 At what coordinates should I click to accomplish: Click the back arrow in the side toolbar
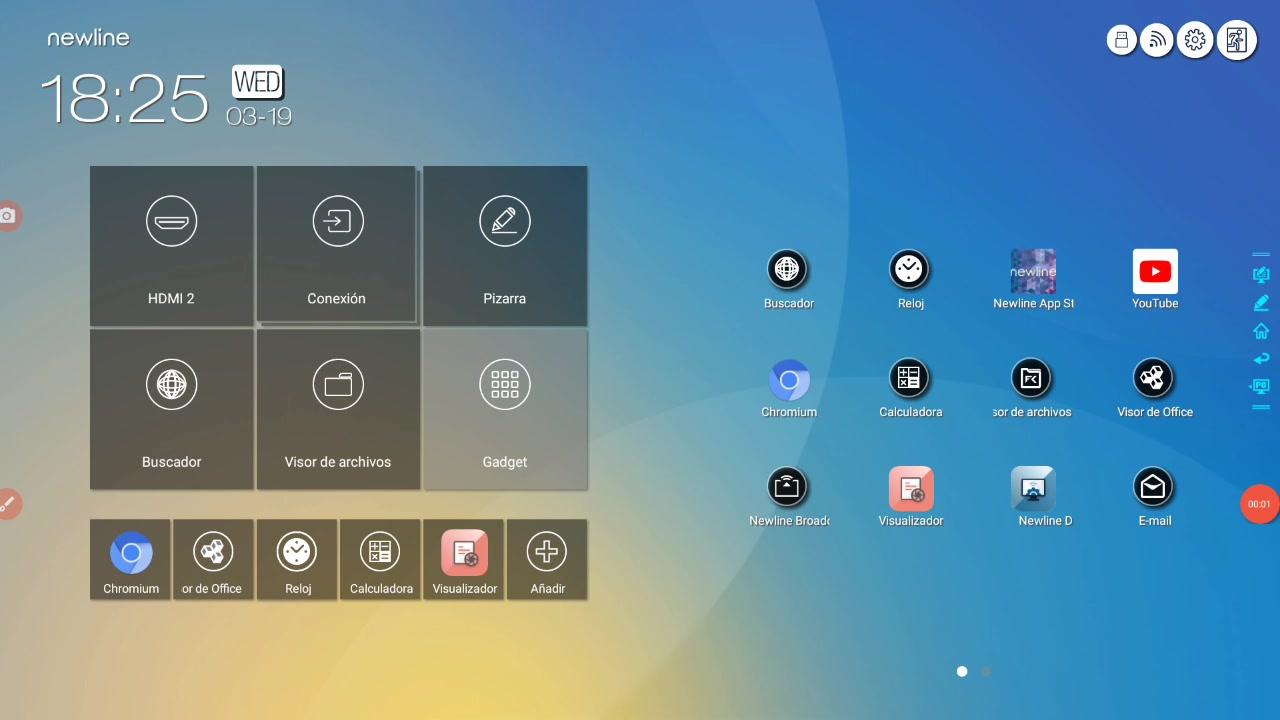1261,358
